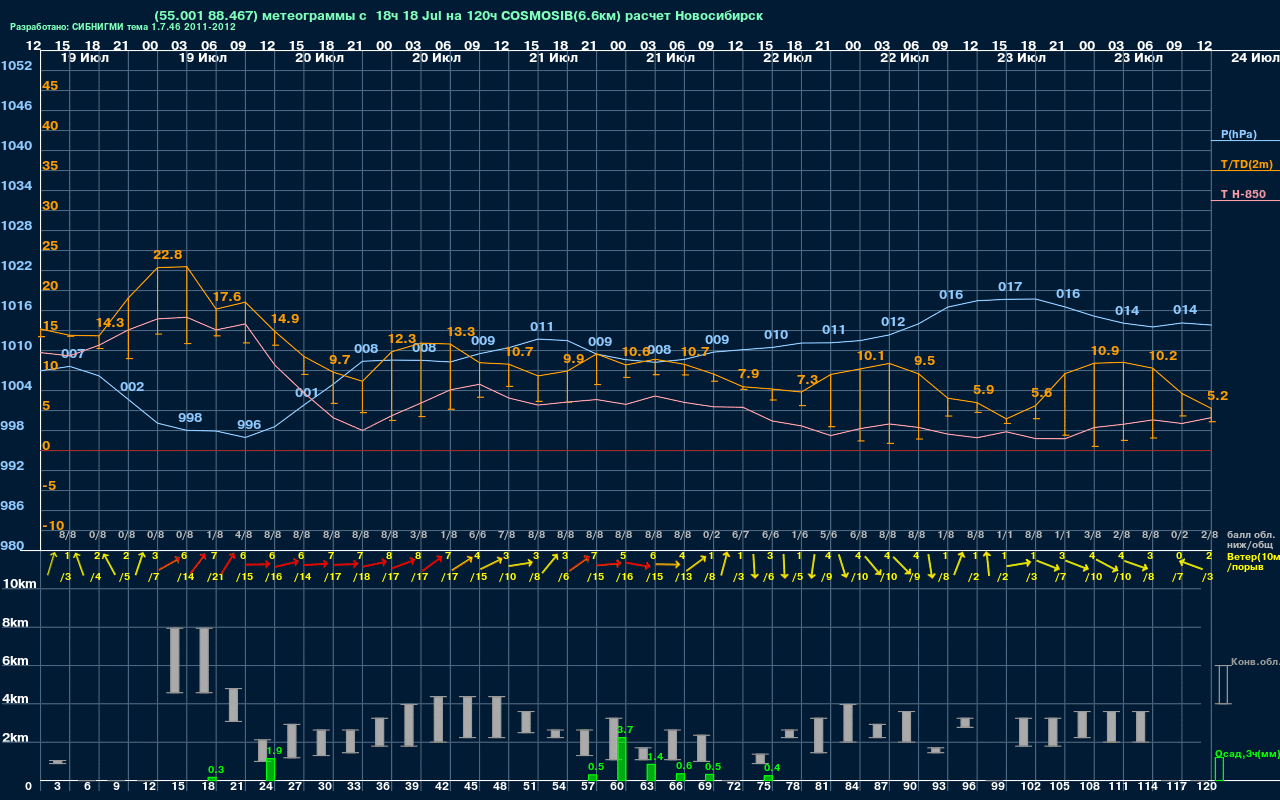
Task: Click the cloud bar at hour 84
Action: (848, 723)
